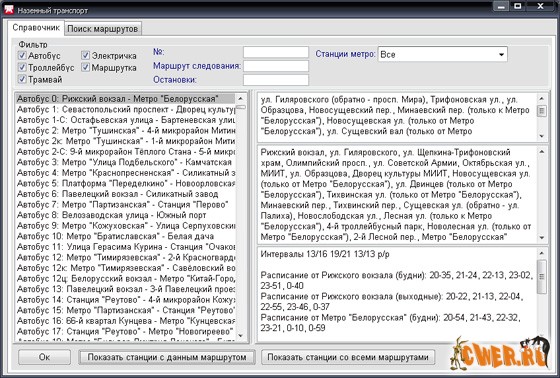Click the Ок button

44,357
